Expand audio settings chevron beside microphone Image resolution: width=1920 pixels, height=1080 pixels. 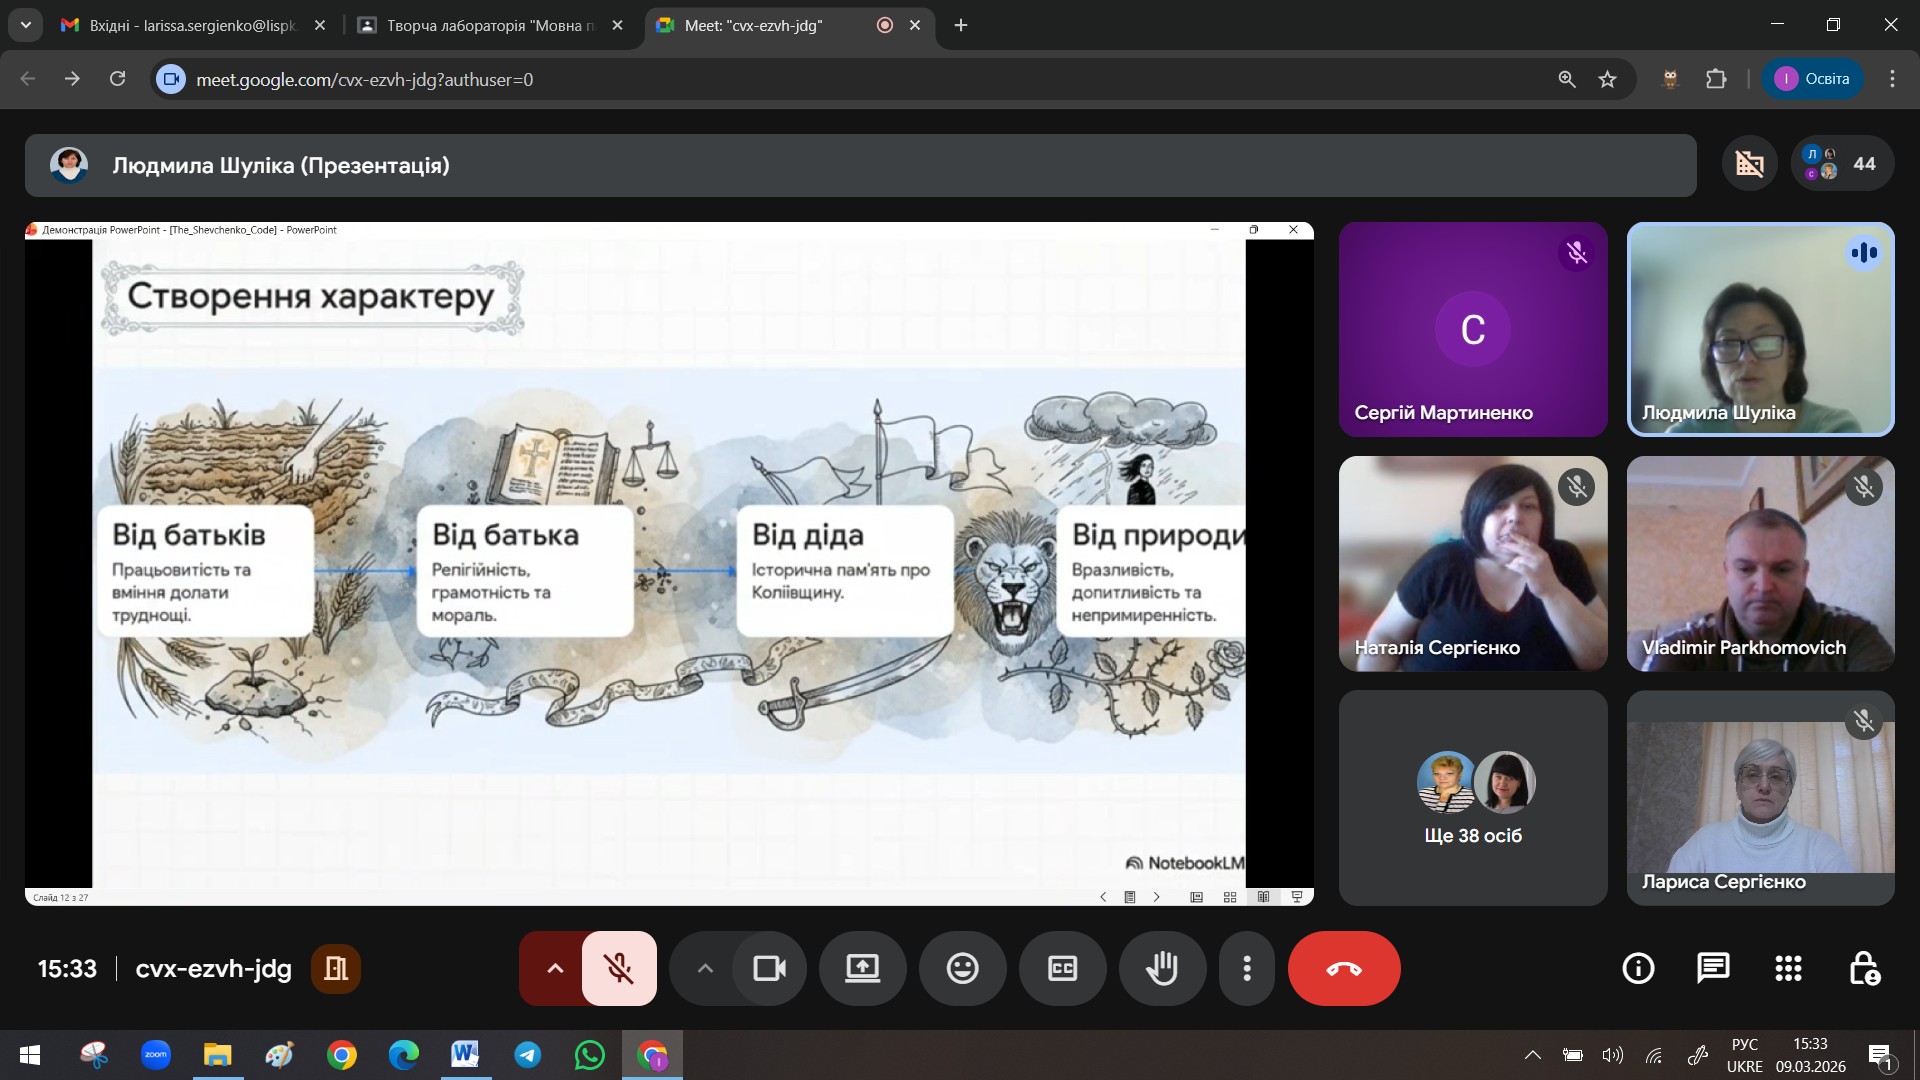(555, 968)
